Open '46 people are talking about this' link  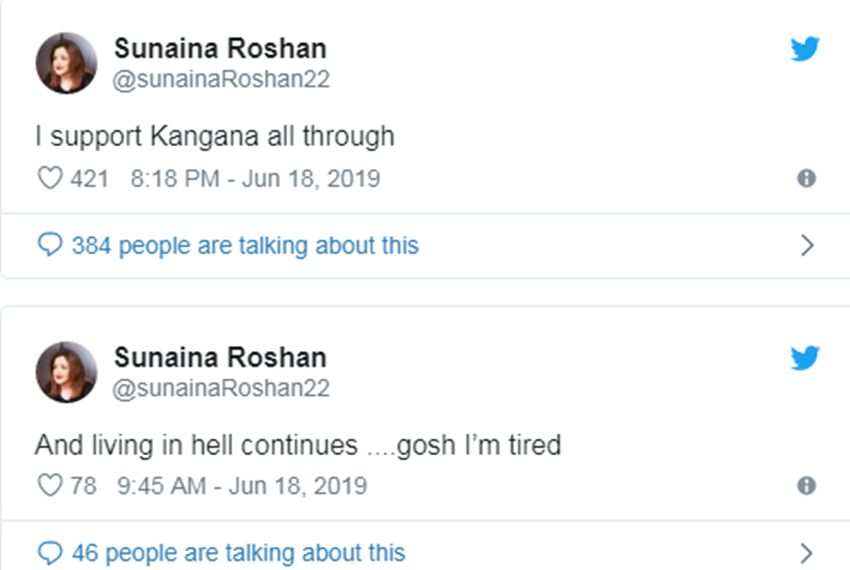point(238,552)
